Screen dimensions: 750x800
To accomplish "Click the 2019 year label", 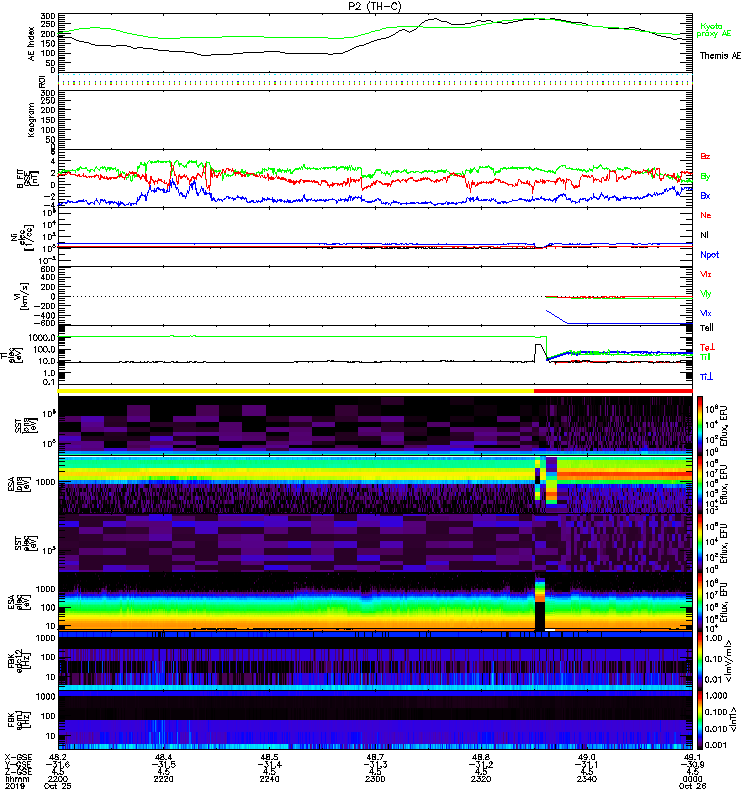I will (x=14, y=786).
